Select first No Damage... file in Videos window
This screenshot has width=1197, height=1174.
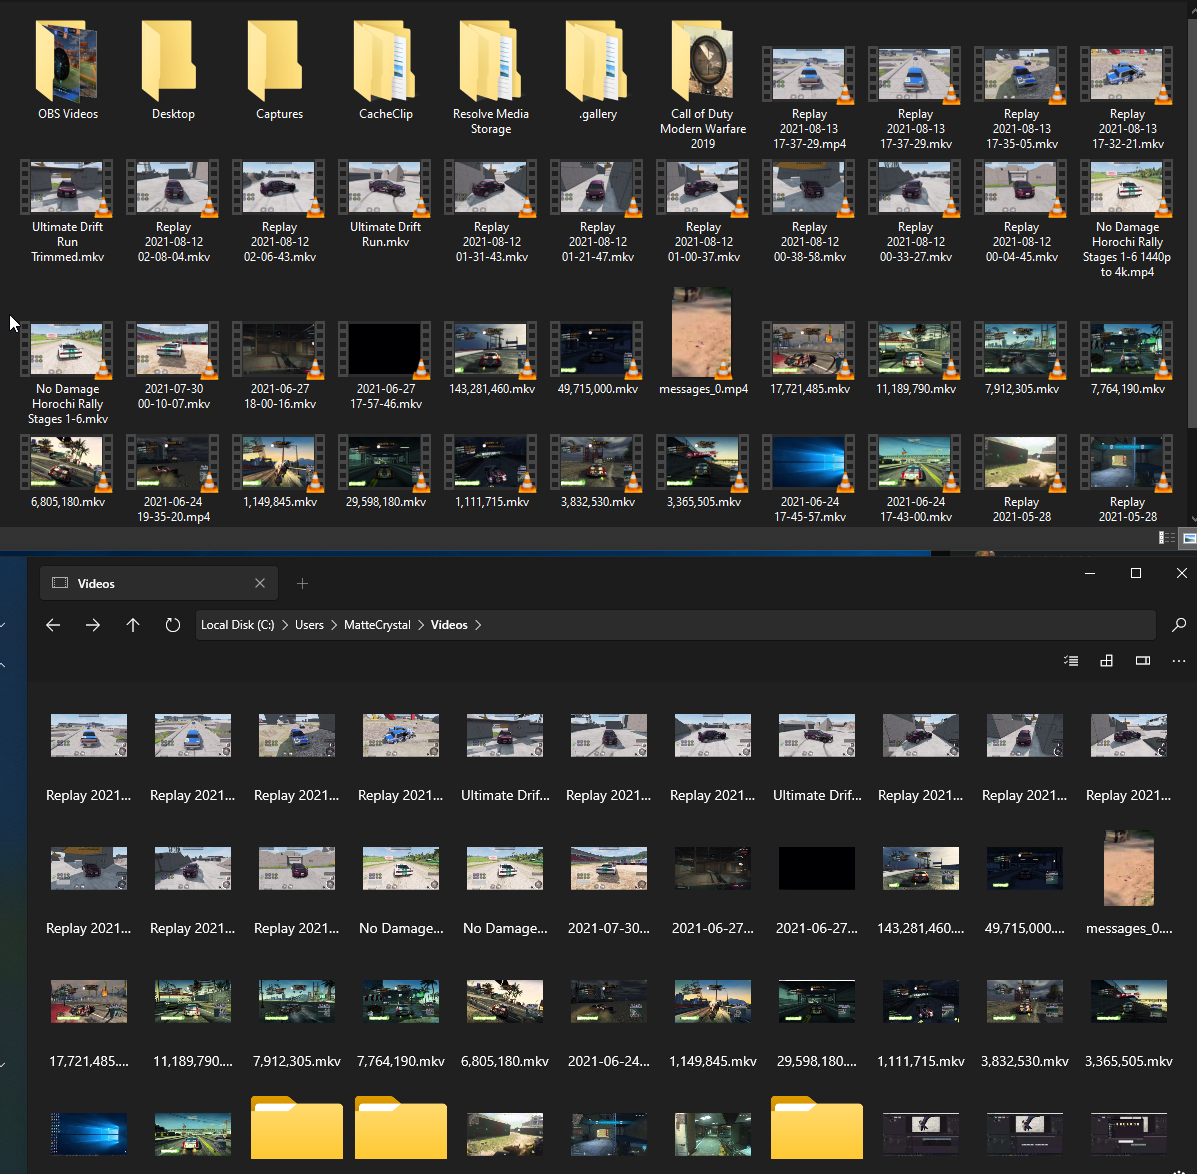[x=401, y=890]
